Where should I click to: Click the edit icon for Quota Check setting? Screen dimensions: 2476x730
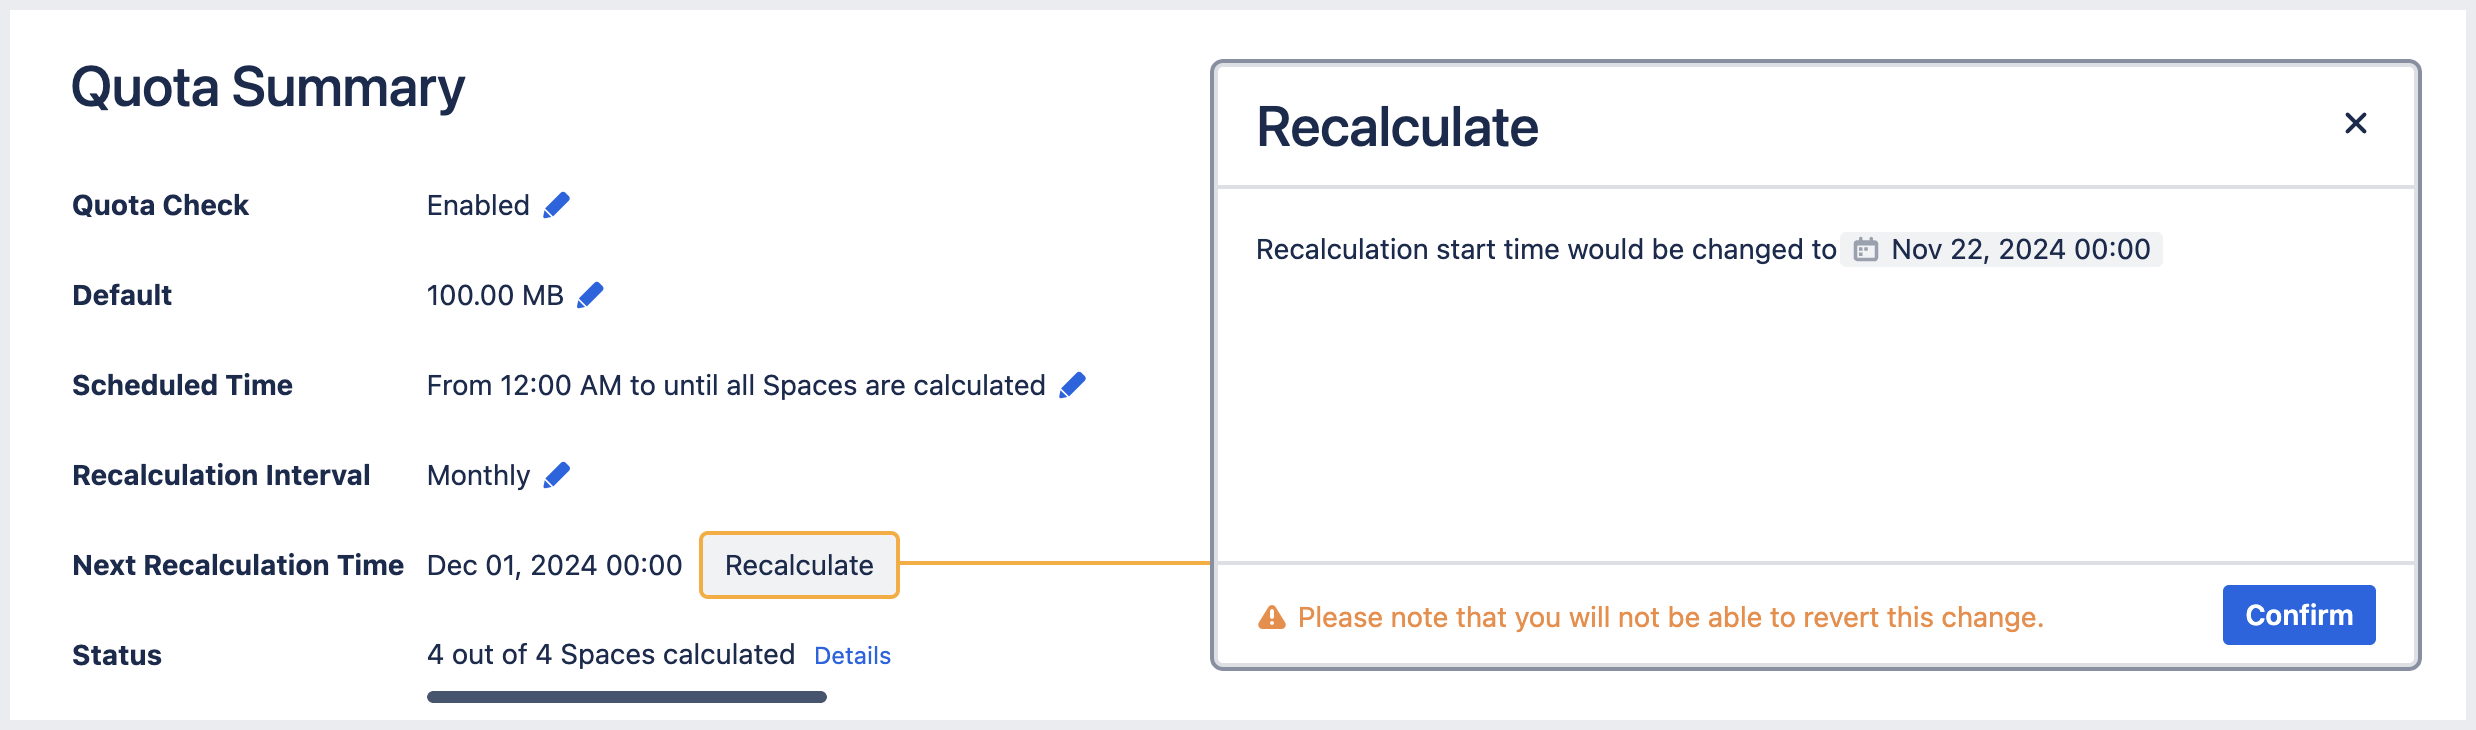[558, 204]
